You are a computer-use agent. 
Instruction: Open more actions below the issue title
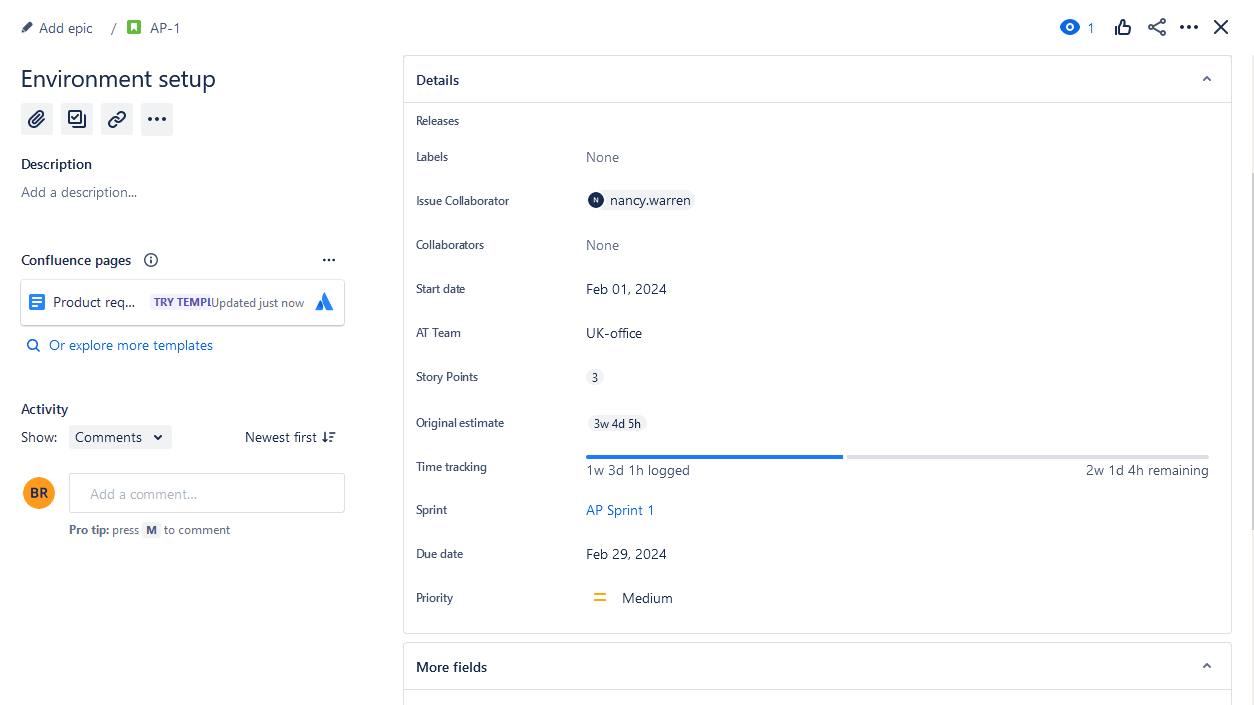[x=156, y=119]
